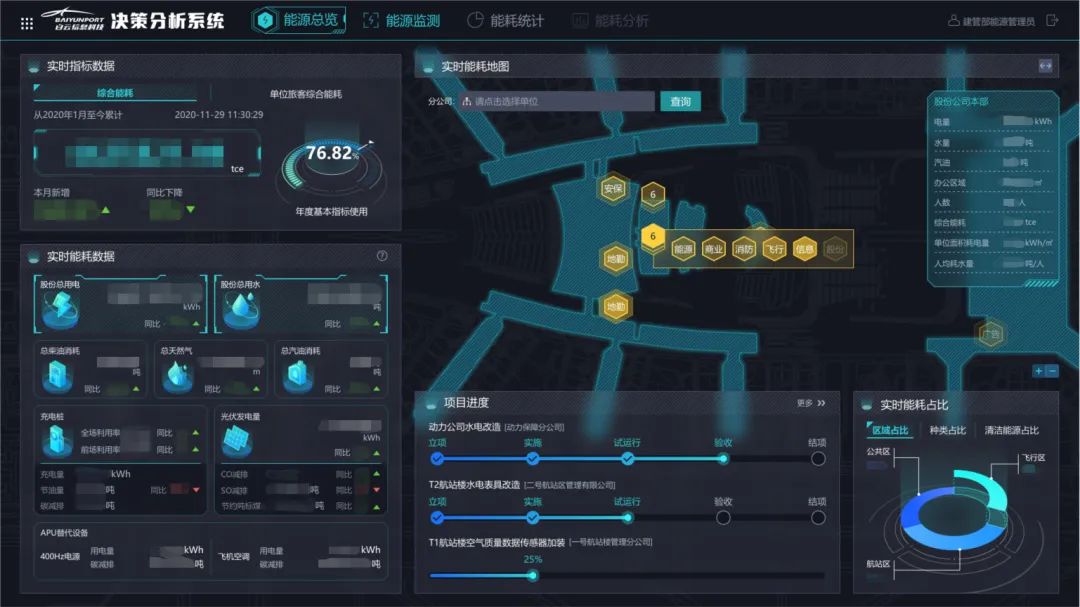This screenshot has height=607, width=1080.
Task: Click the 结项 node of 动力公司水电改造
Action: click(818, 459)
